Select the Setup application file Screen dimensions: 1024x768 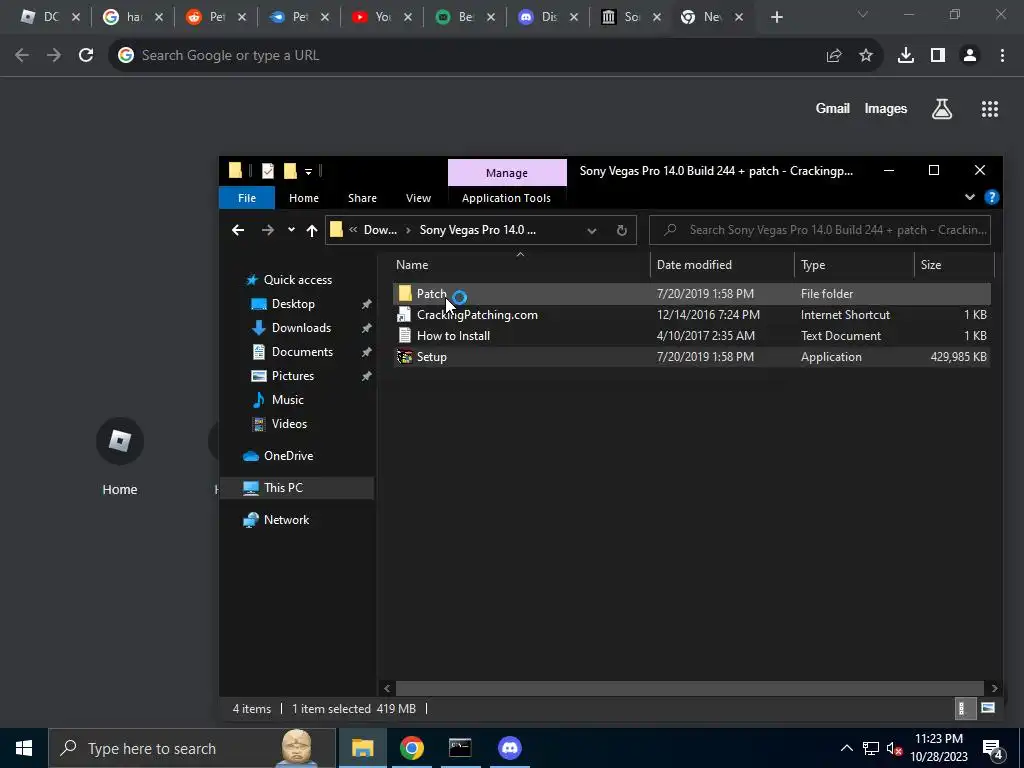[x=692, y=357]
